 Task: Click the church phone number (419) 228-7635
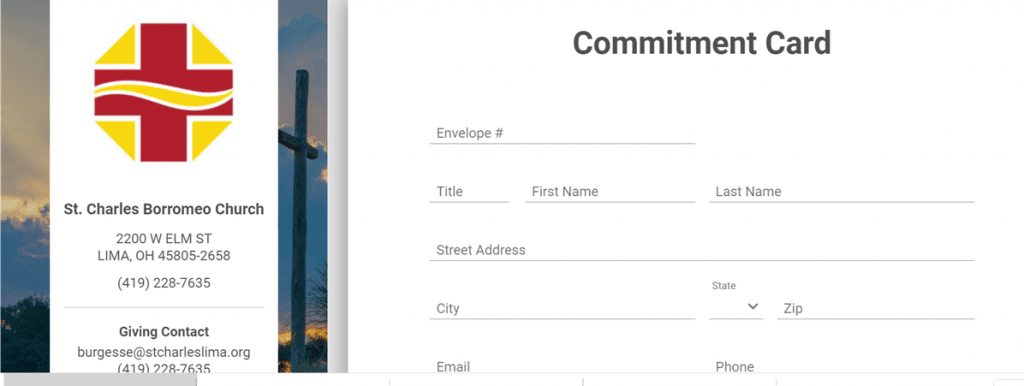pos(164,283)
